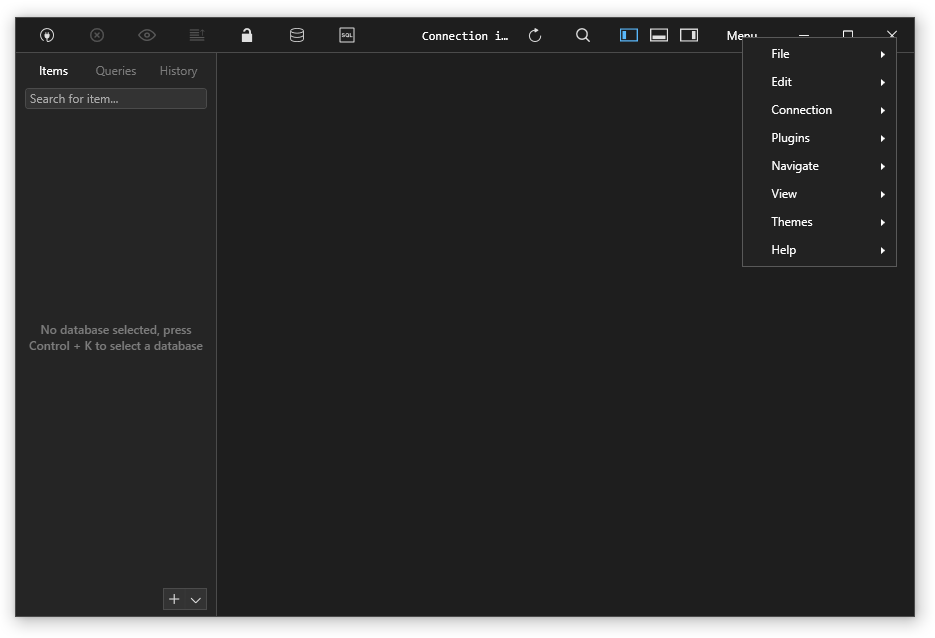Toggle the left sidebar panel visibility

[628, 34]
